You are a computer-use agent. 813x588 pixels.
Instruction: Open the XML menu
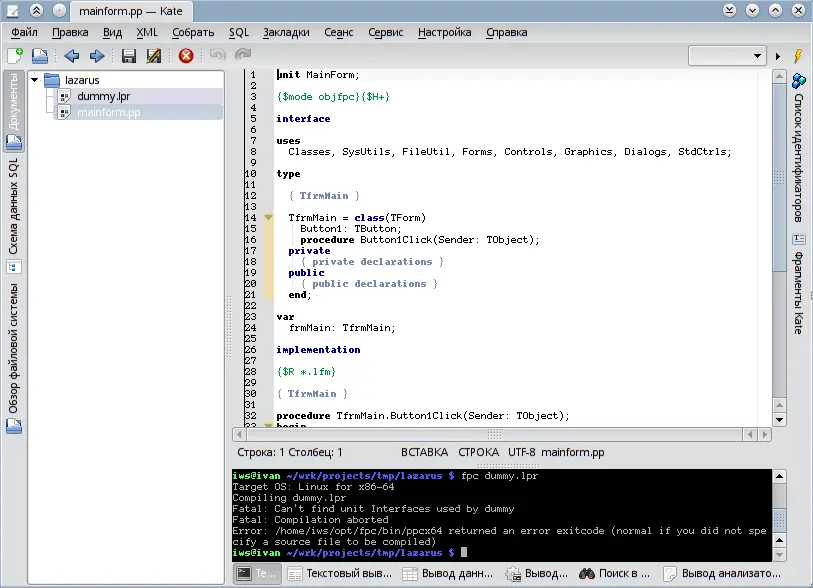(147, 32)
